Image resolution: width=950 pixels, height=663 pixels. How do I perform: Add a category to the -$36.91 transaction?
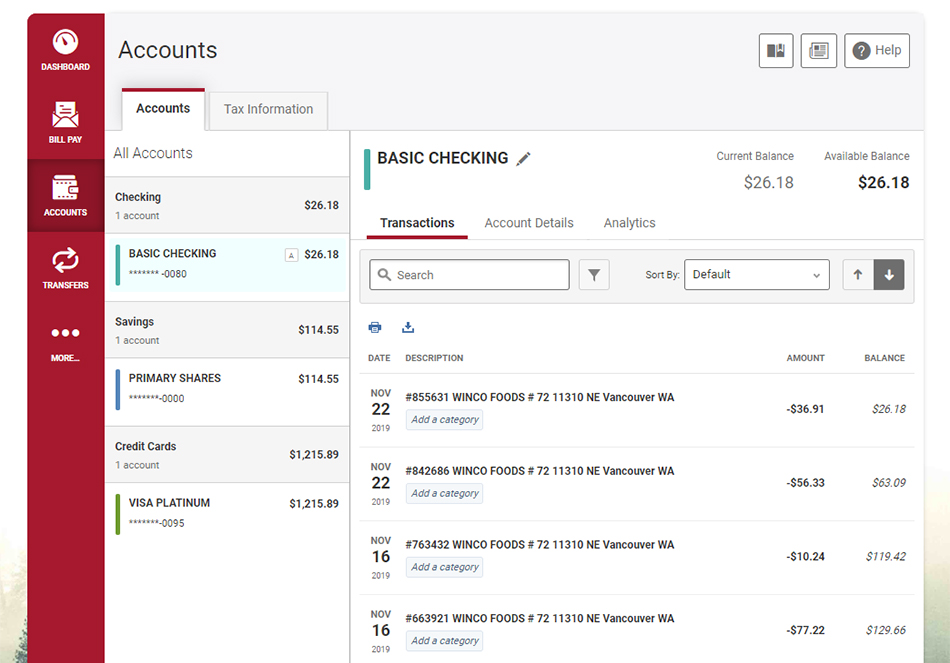tap(445, 419)
